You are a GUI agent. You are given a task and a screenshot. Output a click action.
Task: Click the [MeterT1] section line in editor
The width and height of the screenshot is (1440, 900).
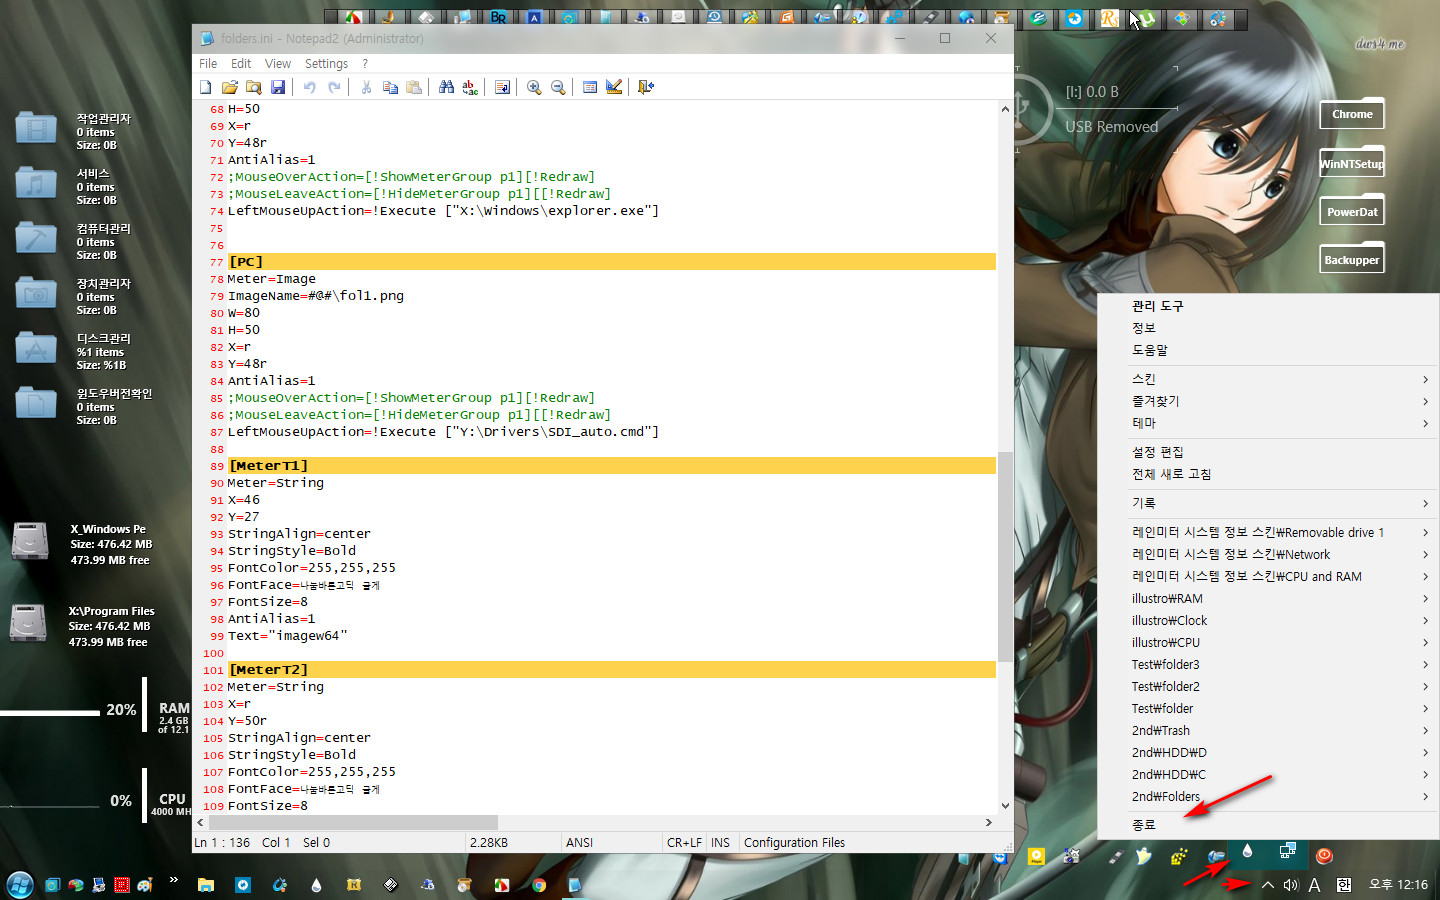(x=611, y=466)
